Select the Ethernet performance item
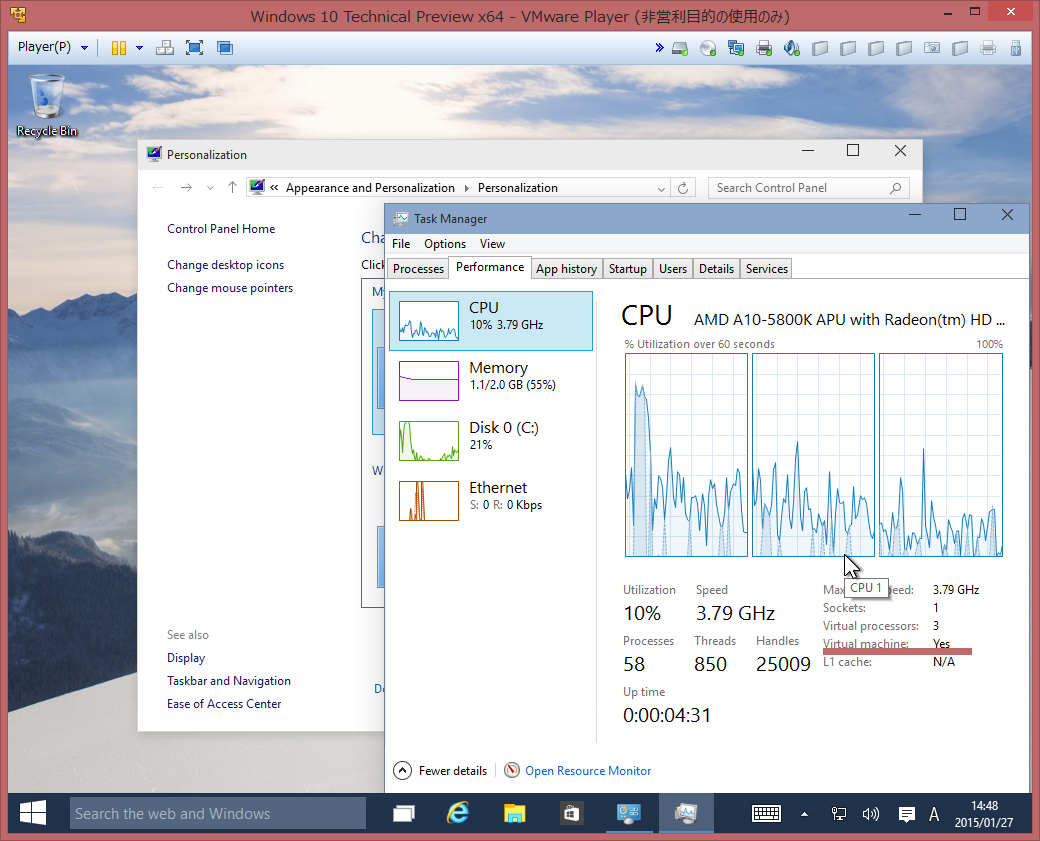1040x841 pixels. 491,501
